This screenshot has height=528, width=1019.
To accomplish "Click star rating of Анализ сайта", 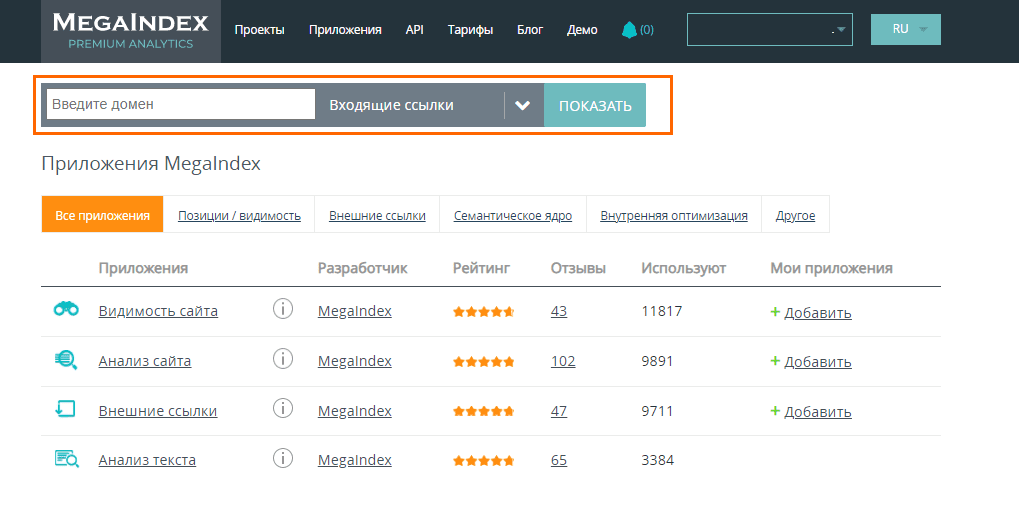I will pos(484,362).
